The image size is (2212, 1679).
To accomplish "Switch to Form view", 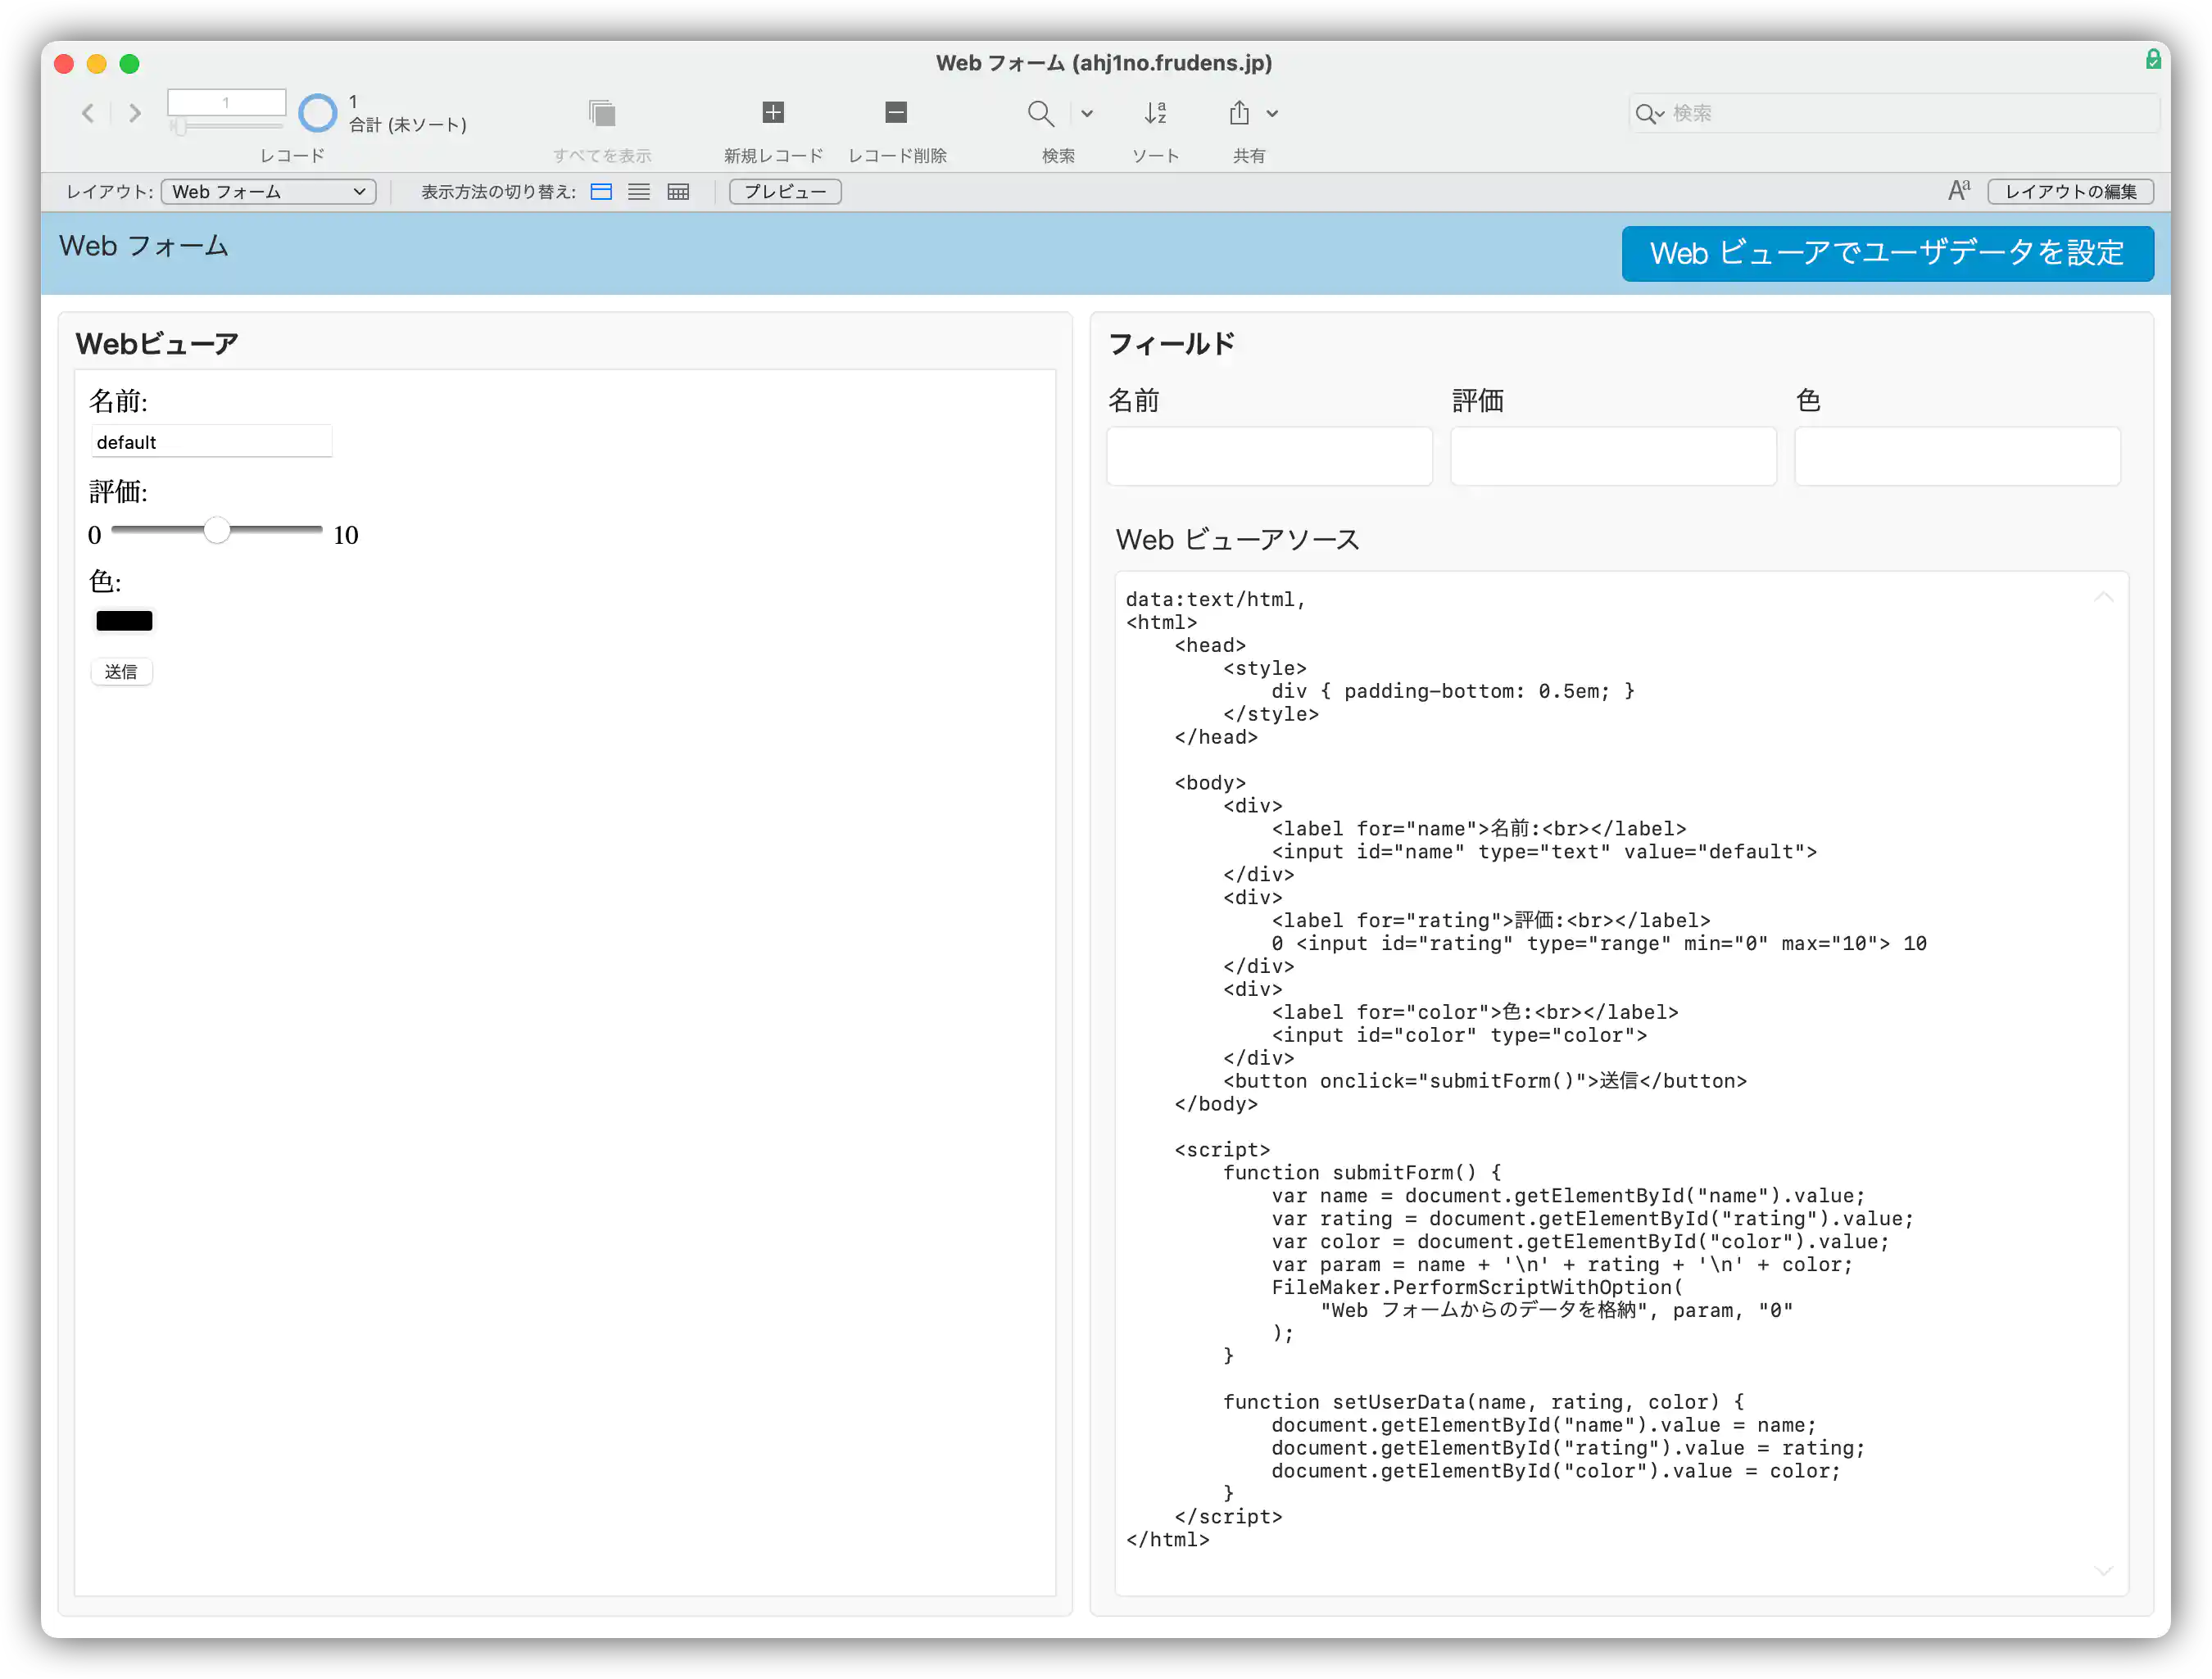I will pyautogui.click(x=601, y=192).
